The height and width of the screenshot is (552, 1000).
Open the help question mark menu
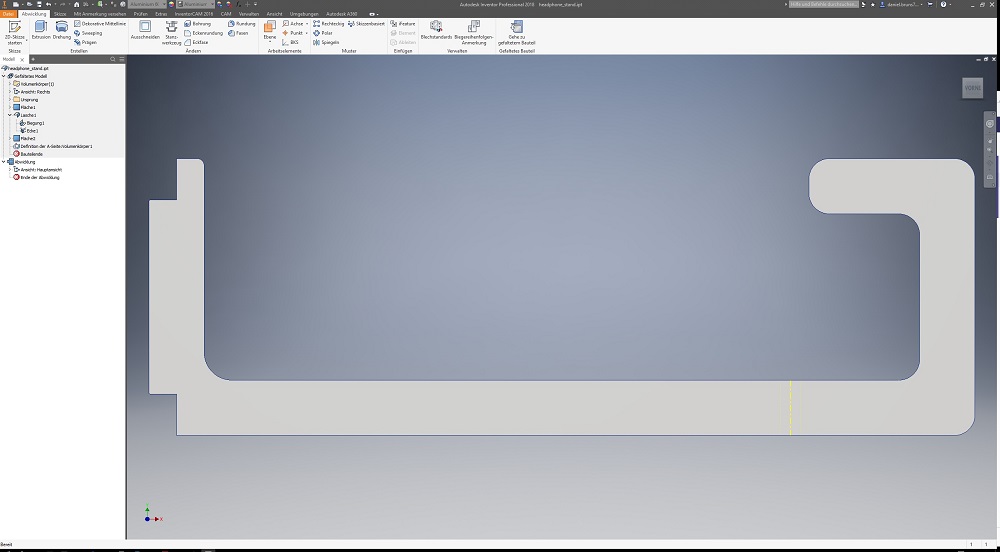click(x=945, y=4)
